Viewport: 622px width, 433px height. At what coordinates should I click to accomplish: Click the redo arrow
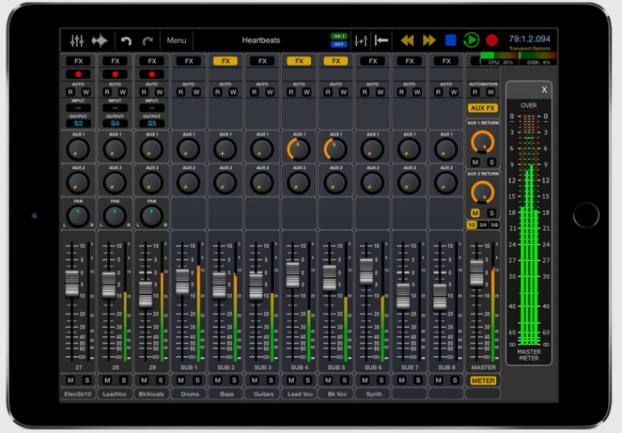[147, 40]
